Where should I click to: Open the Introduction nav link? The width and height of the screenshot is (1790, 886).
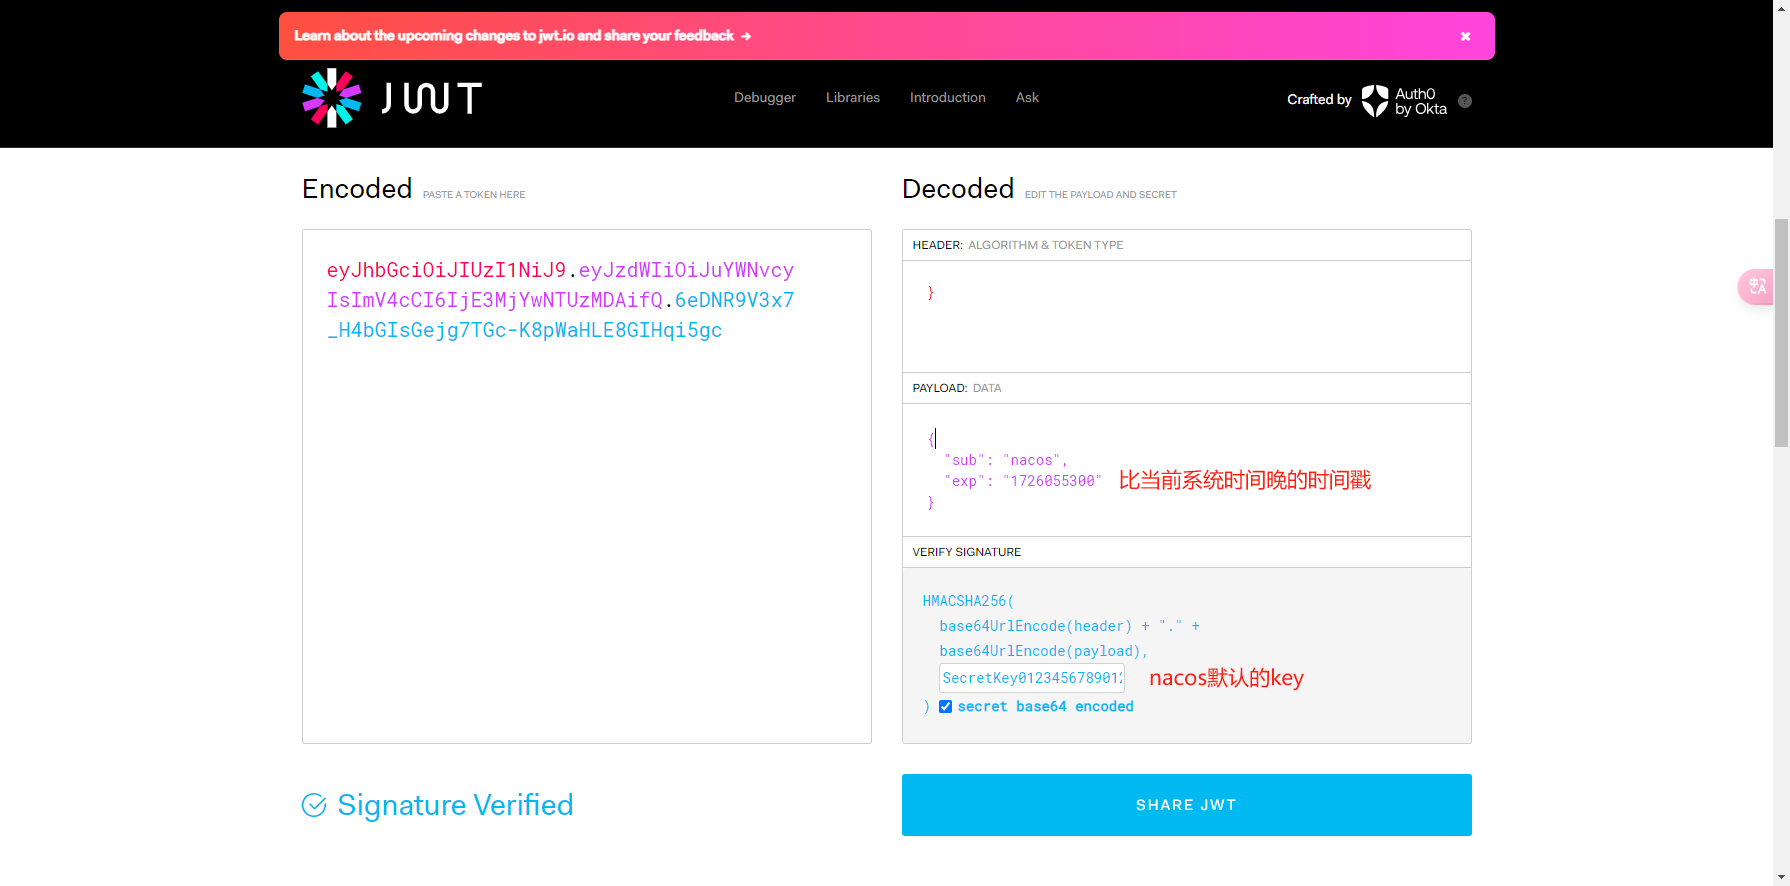(947, 98)
